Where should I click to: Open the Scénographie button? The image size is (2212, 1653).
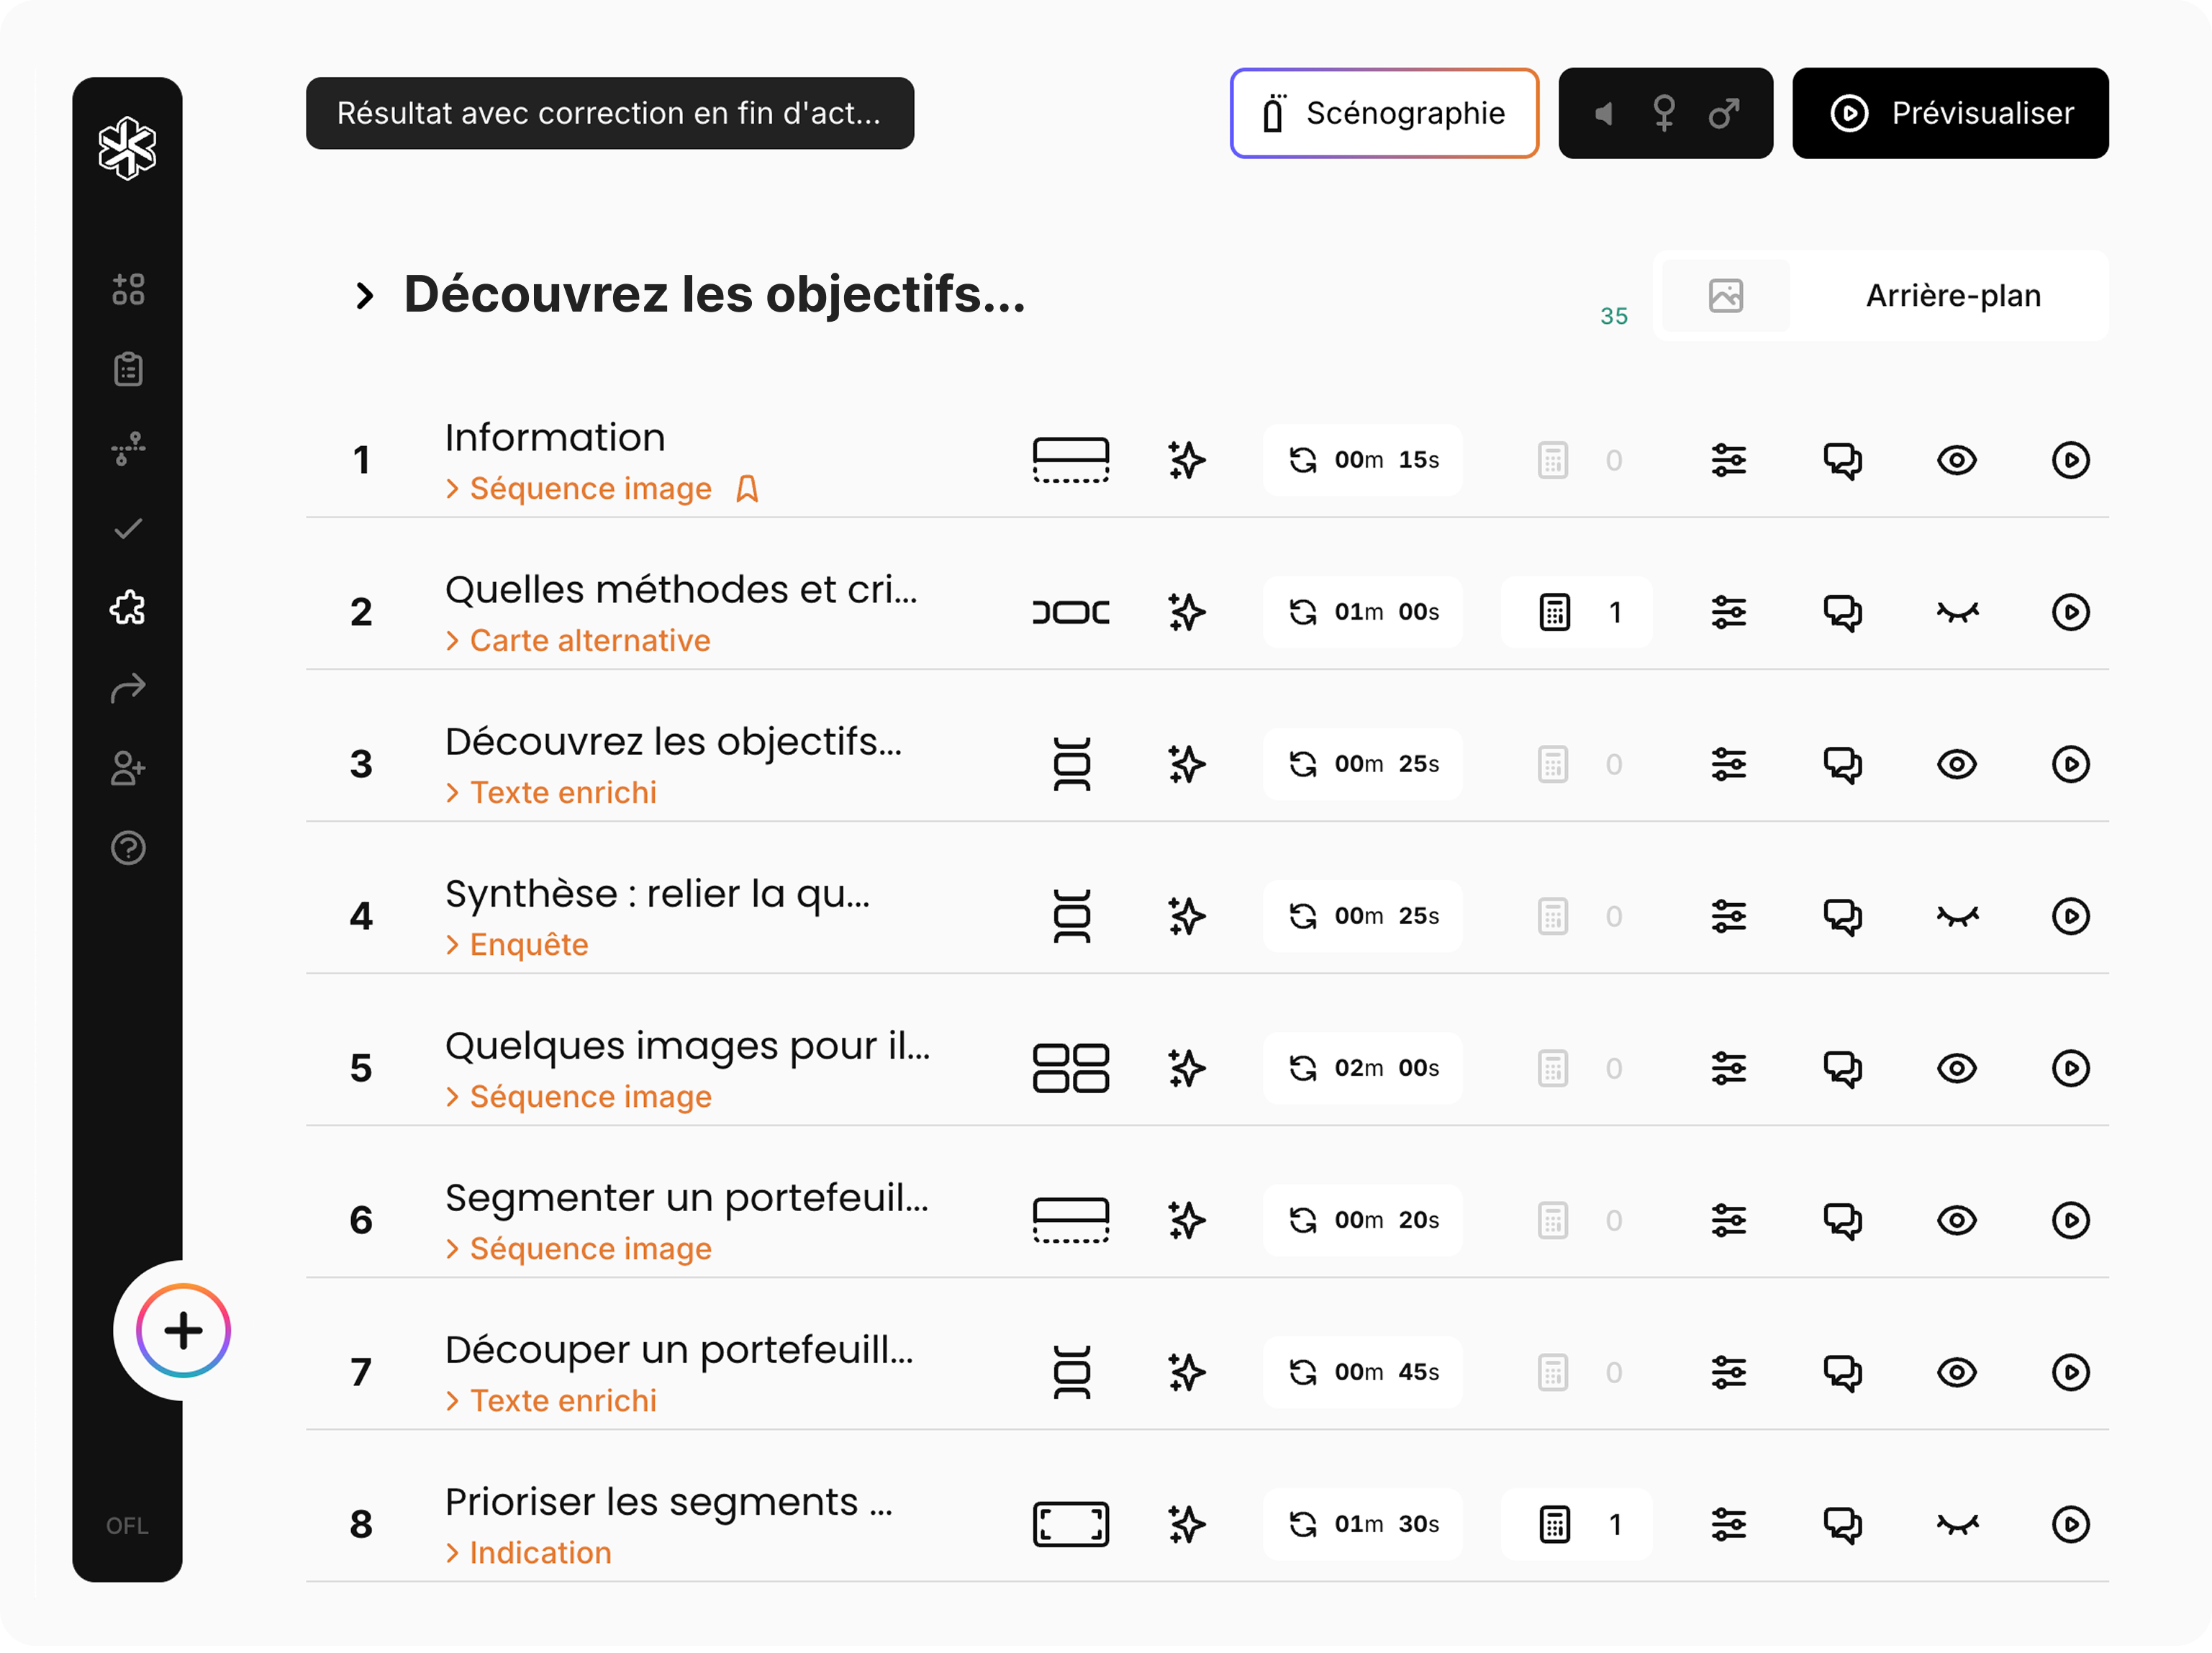(x=1383, y=113)
